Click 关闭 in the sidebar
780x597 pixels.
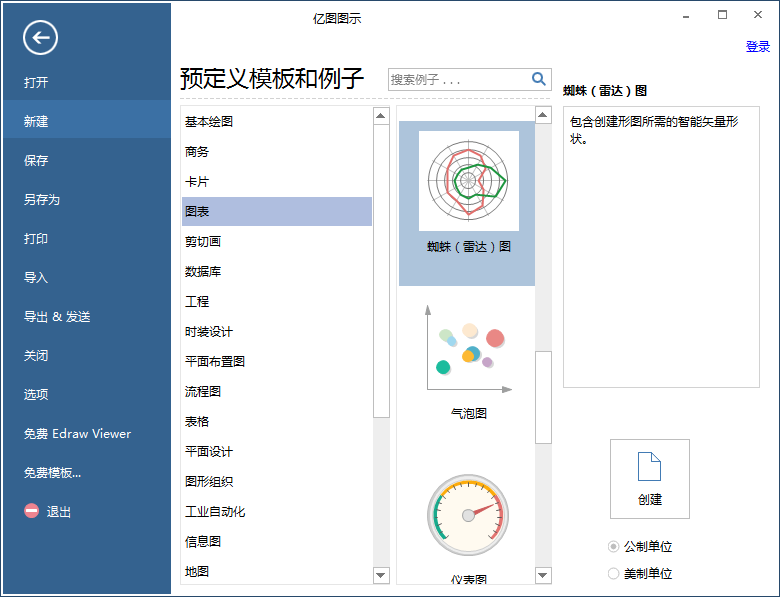tap(36, 355)
